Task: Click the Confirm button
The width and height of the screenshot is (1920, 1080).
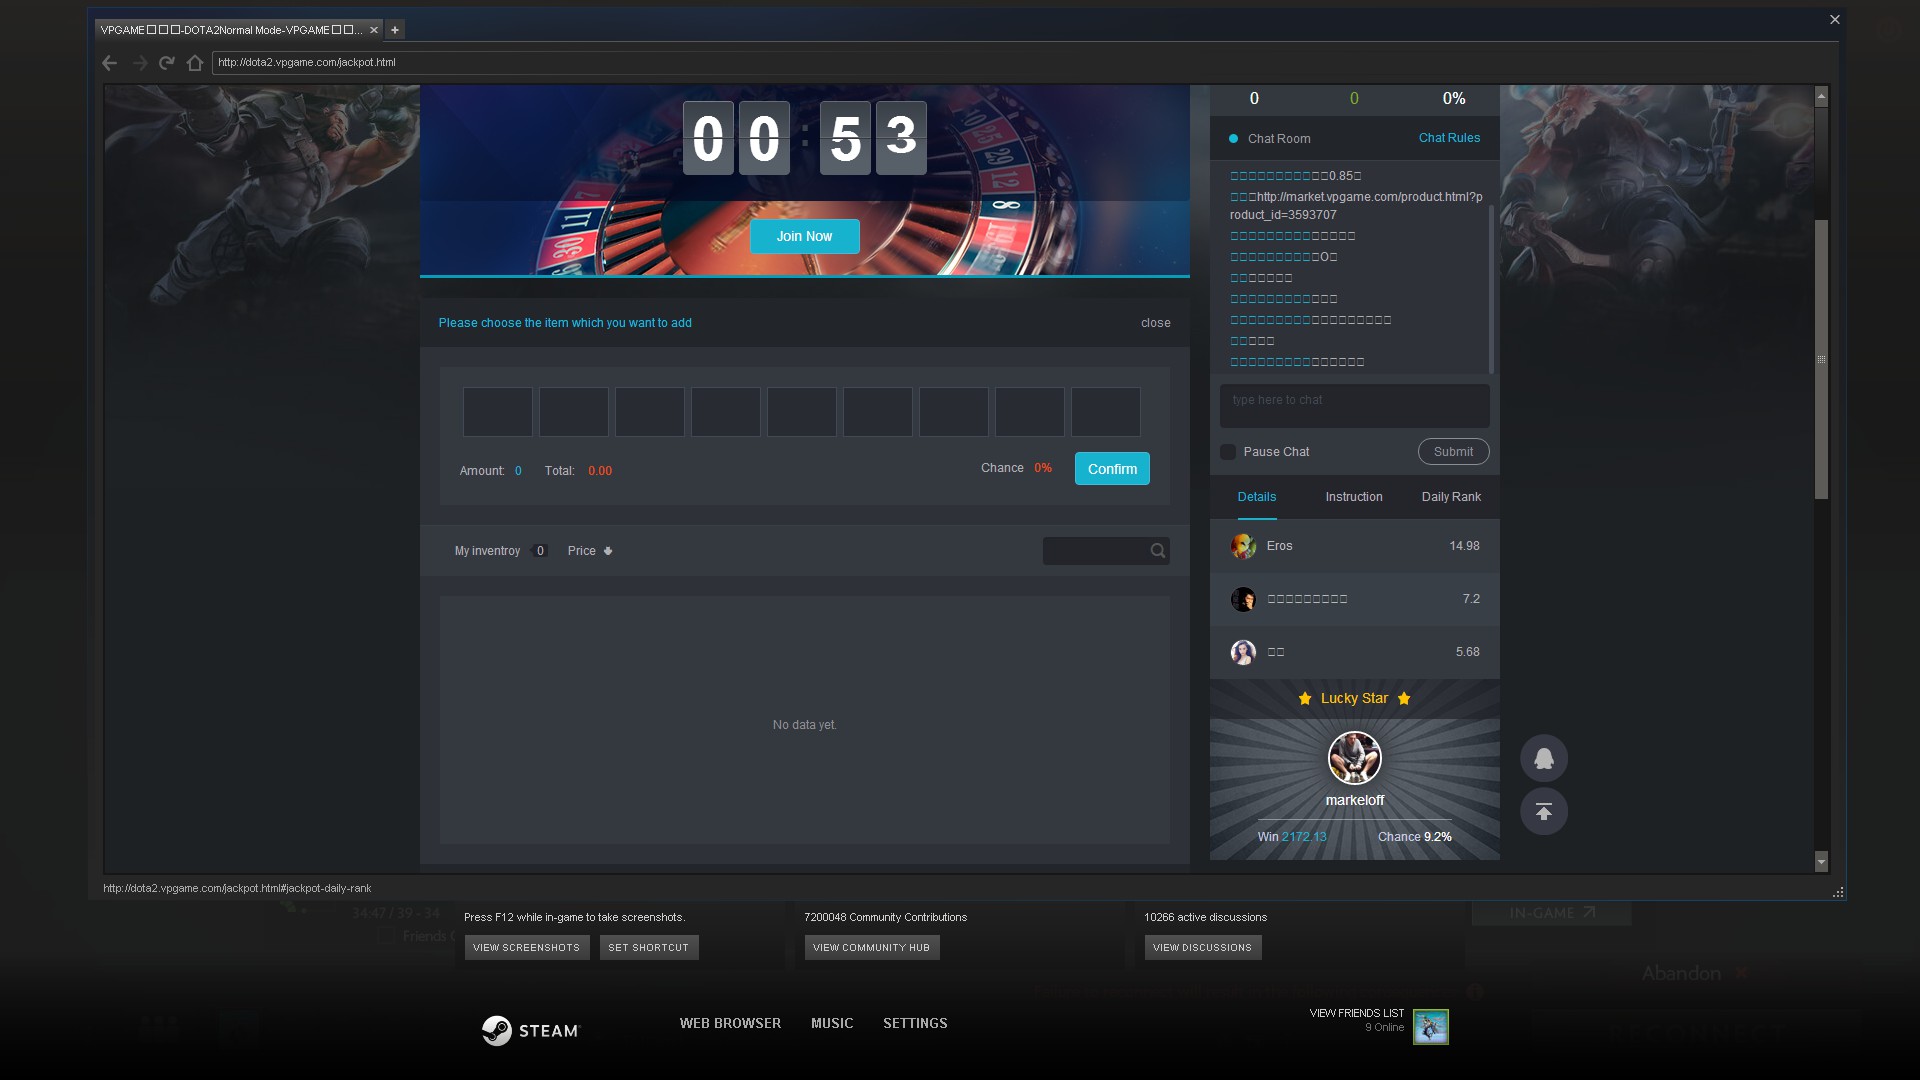Action: pyautogui.click(x=1112, y=469)
